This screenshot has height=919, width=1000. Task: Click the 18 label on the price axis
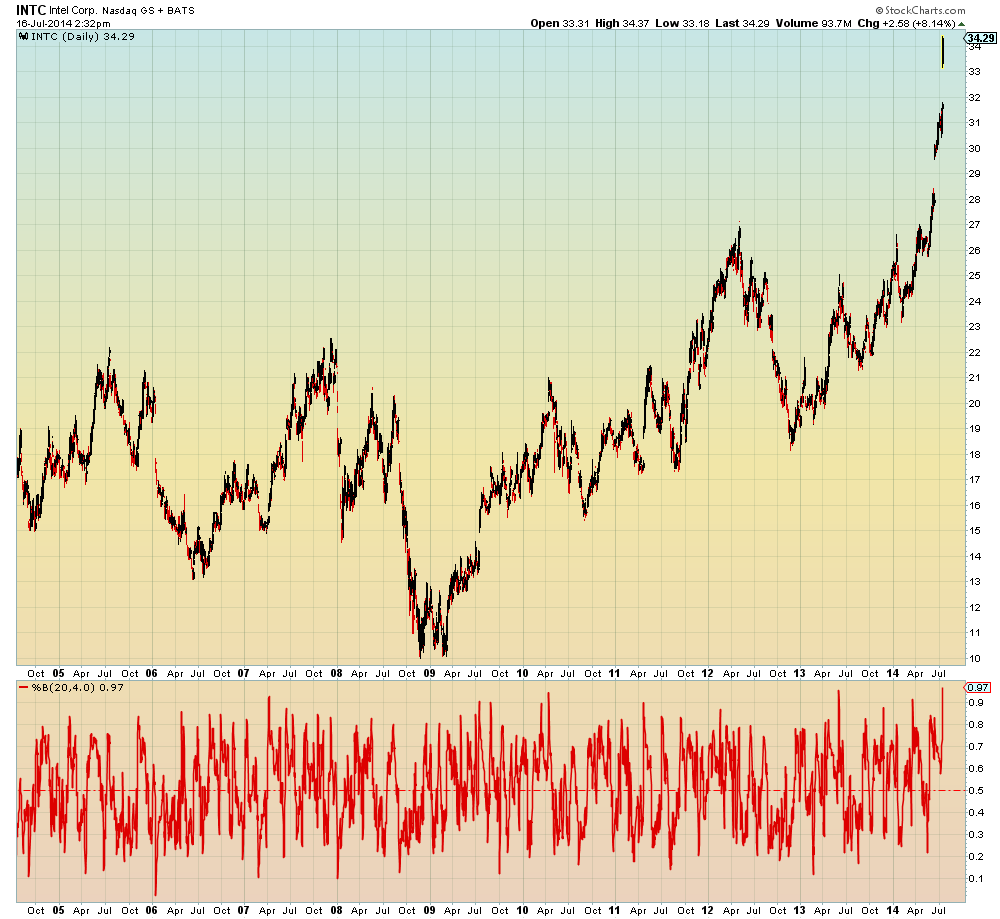pyautogui.click(x=974, y=454)
